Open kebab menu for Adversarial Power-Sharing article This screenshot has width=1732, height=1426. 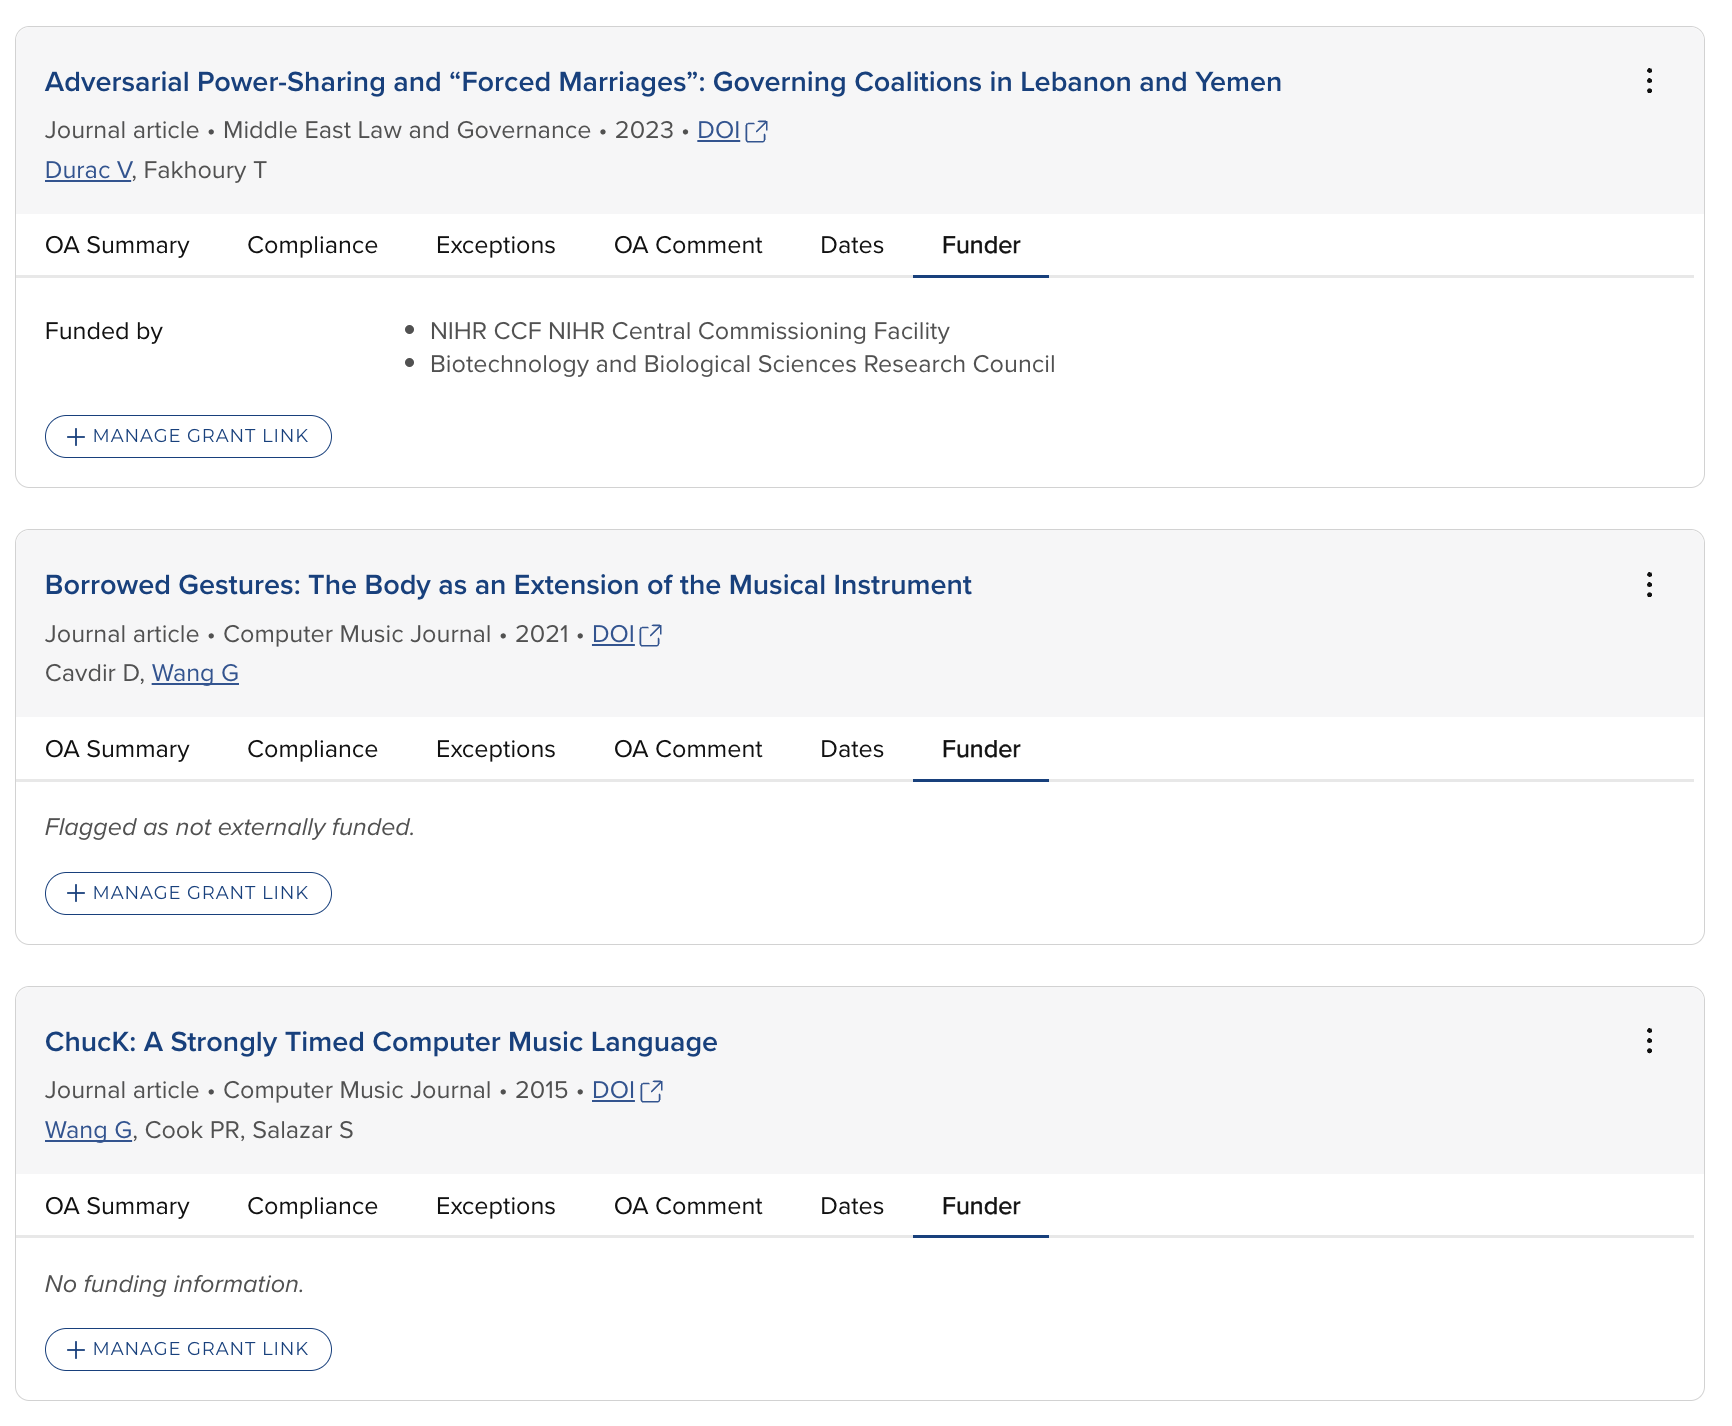pyautogui.click(x=1649, y=81)
